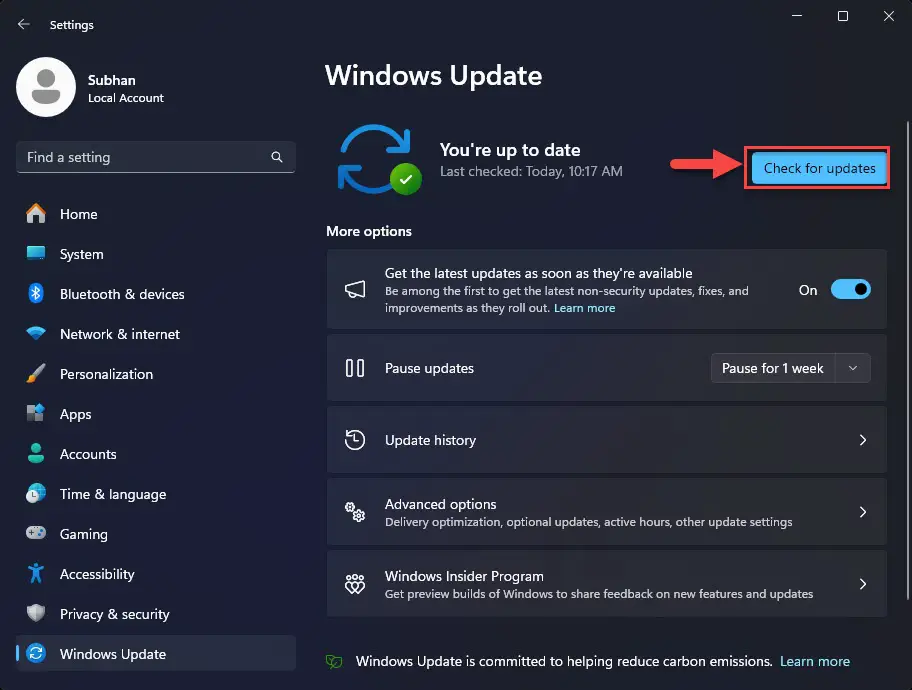Select the System monitor icon

click(35, 254)
